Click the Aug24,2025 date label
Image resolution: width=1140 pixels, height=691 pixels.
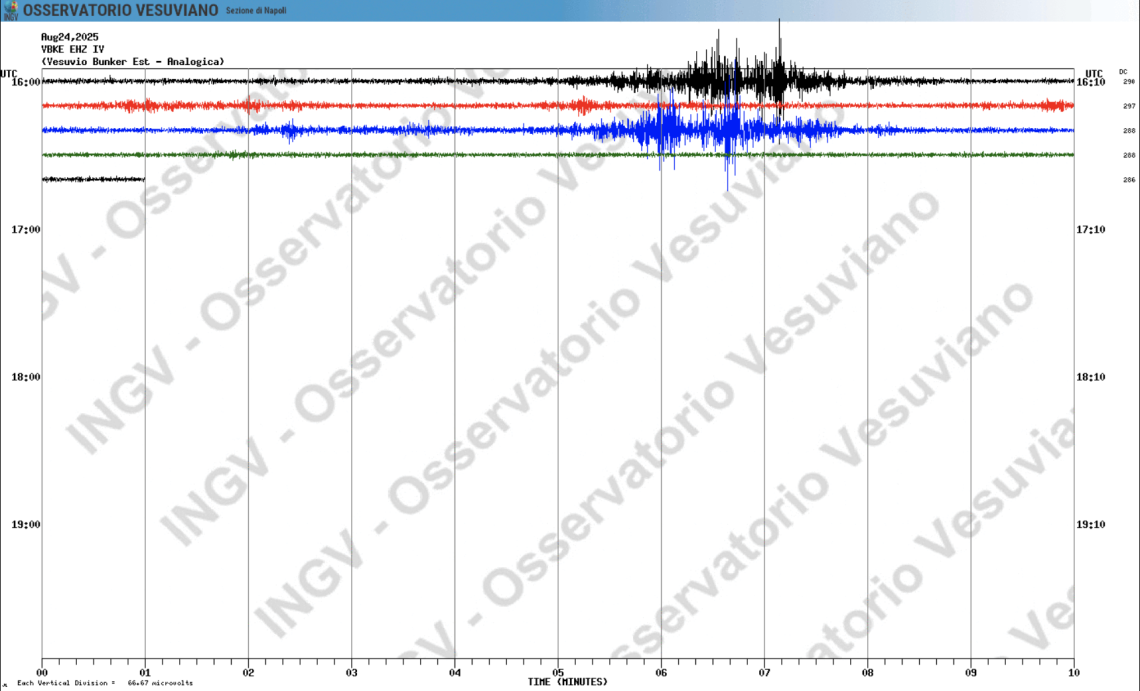(70, 37)
